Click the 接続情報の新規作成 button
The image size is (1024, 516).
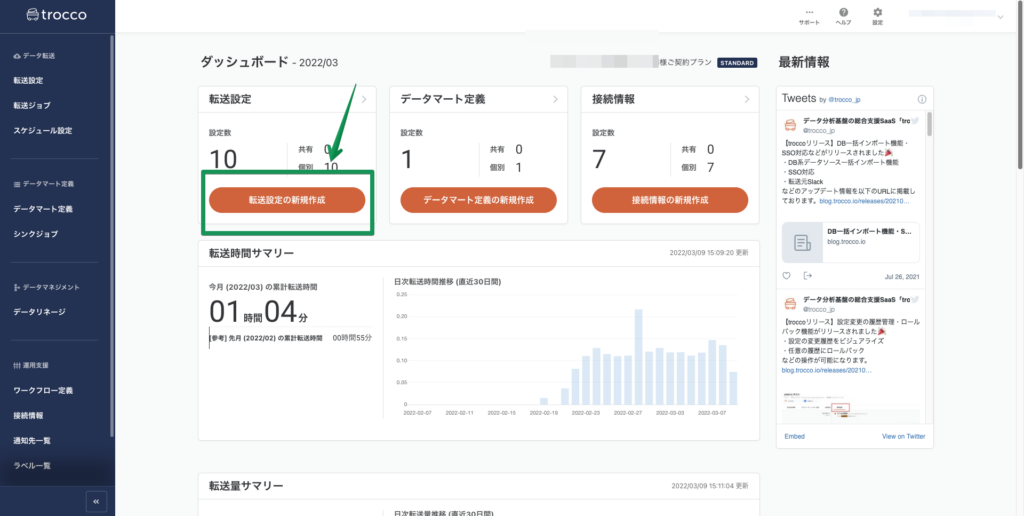tap(670, 200)
